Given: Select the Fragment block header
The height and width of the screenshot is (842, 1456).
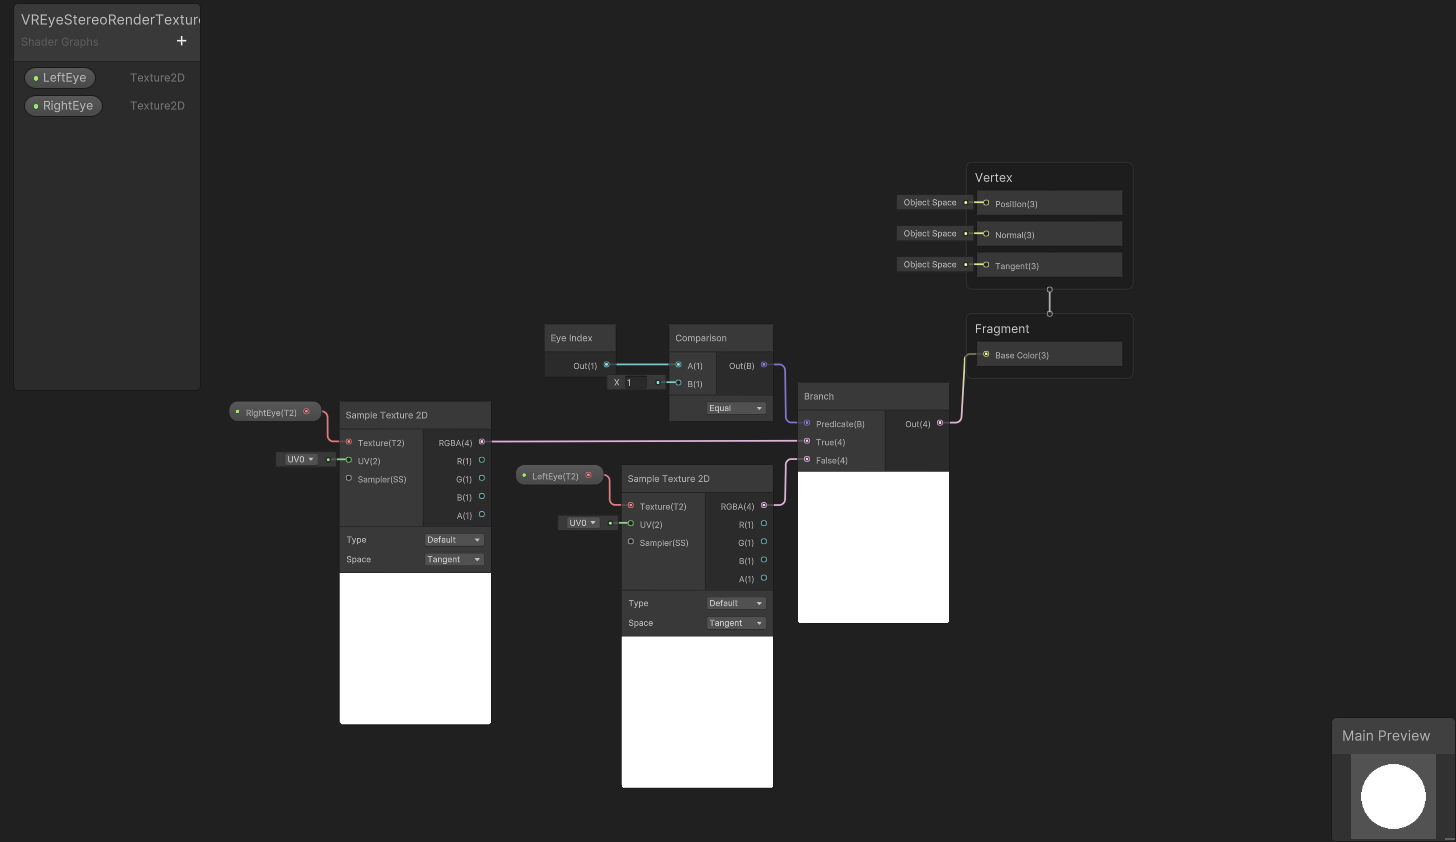Looking at the screenshot, I should click(1002, 329).
